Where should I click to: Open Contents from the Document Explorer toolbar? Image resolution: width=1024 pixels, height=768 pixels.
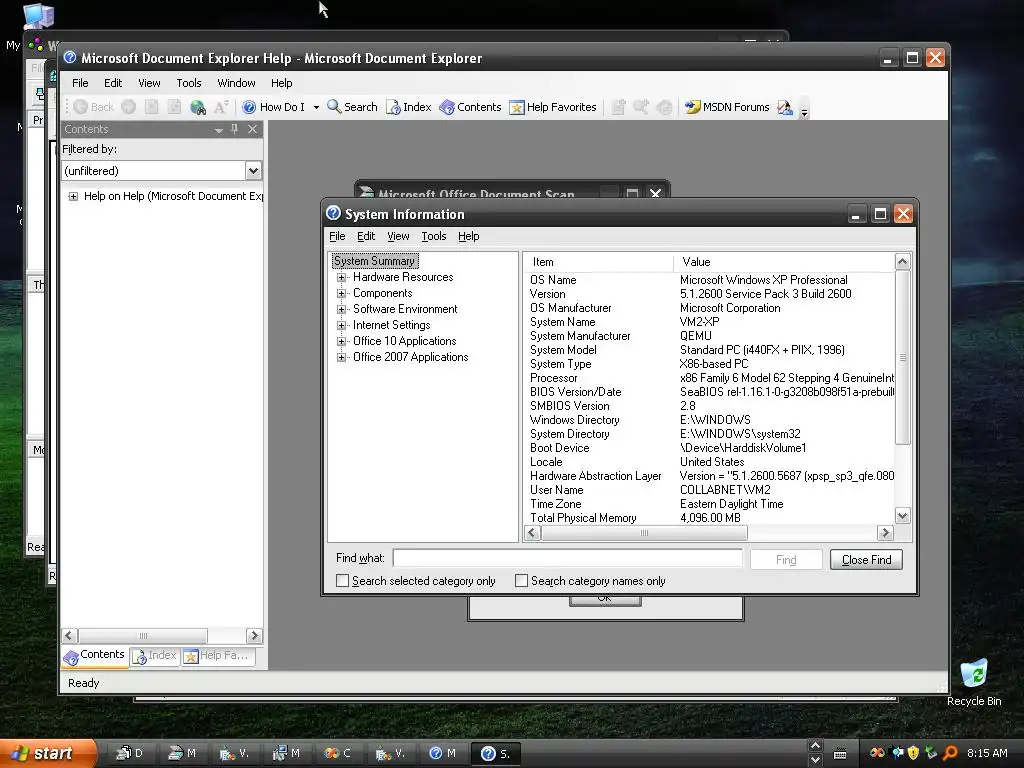pos(470,107)
